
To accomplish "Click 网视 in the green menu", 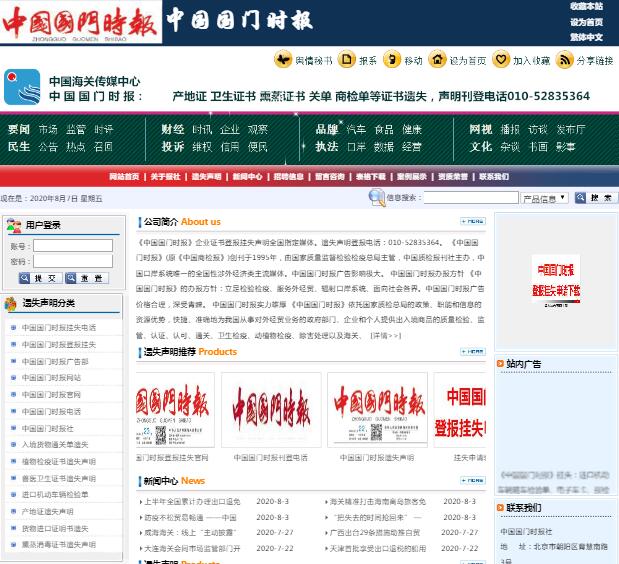I will (480, 129).
